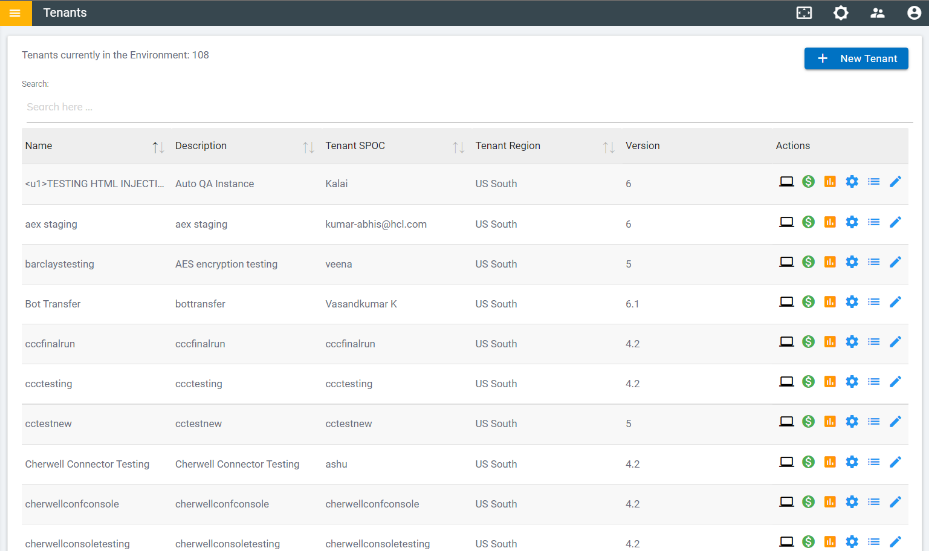
Task: Sort by Description using its arrows
Action: pyautogui.click(x=308, y=147)
